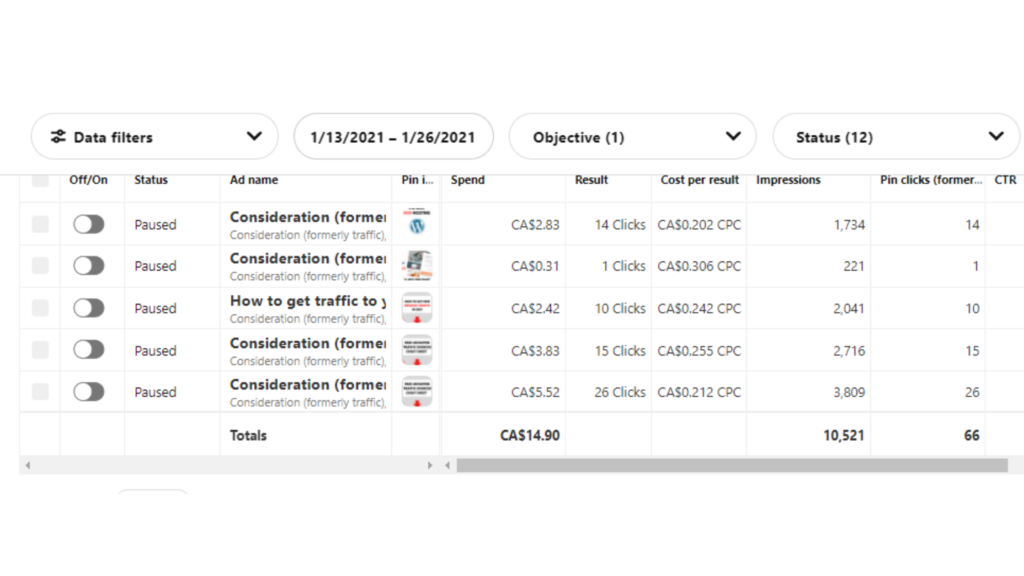
Task: Click the CA$0.202 CPC cell
Action: (699, 225)
